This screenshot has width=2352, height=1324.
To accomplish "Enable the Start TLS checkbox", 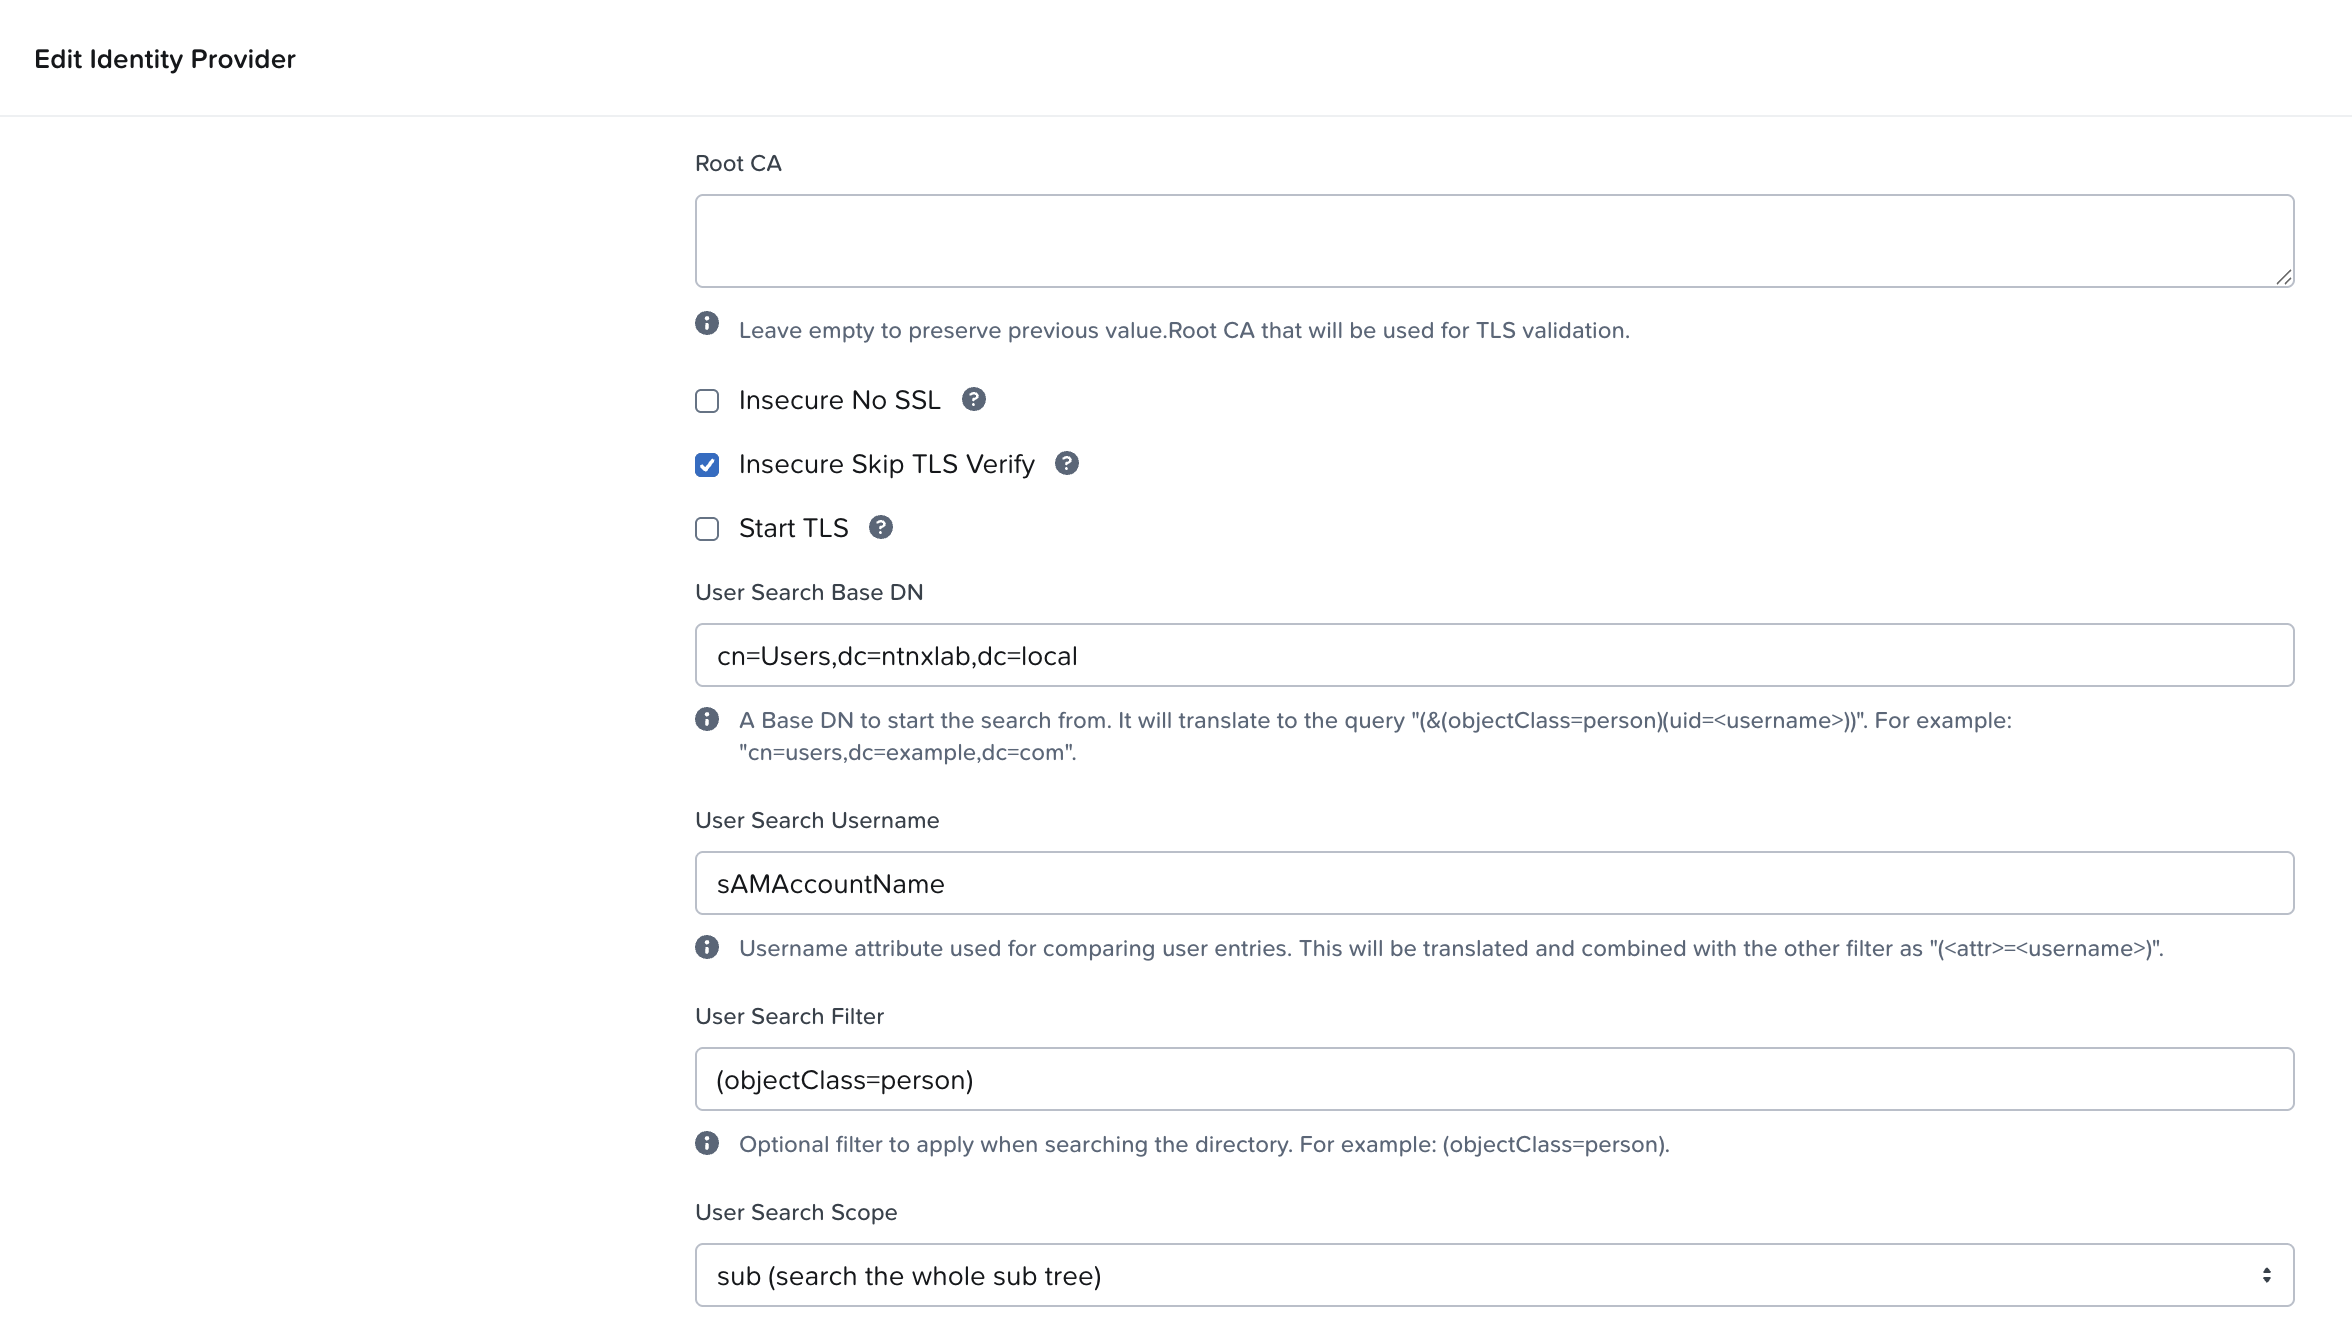I will [707, 529].
